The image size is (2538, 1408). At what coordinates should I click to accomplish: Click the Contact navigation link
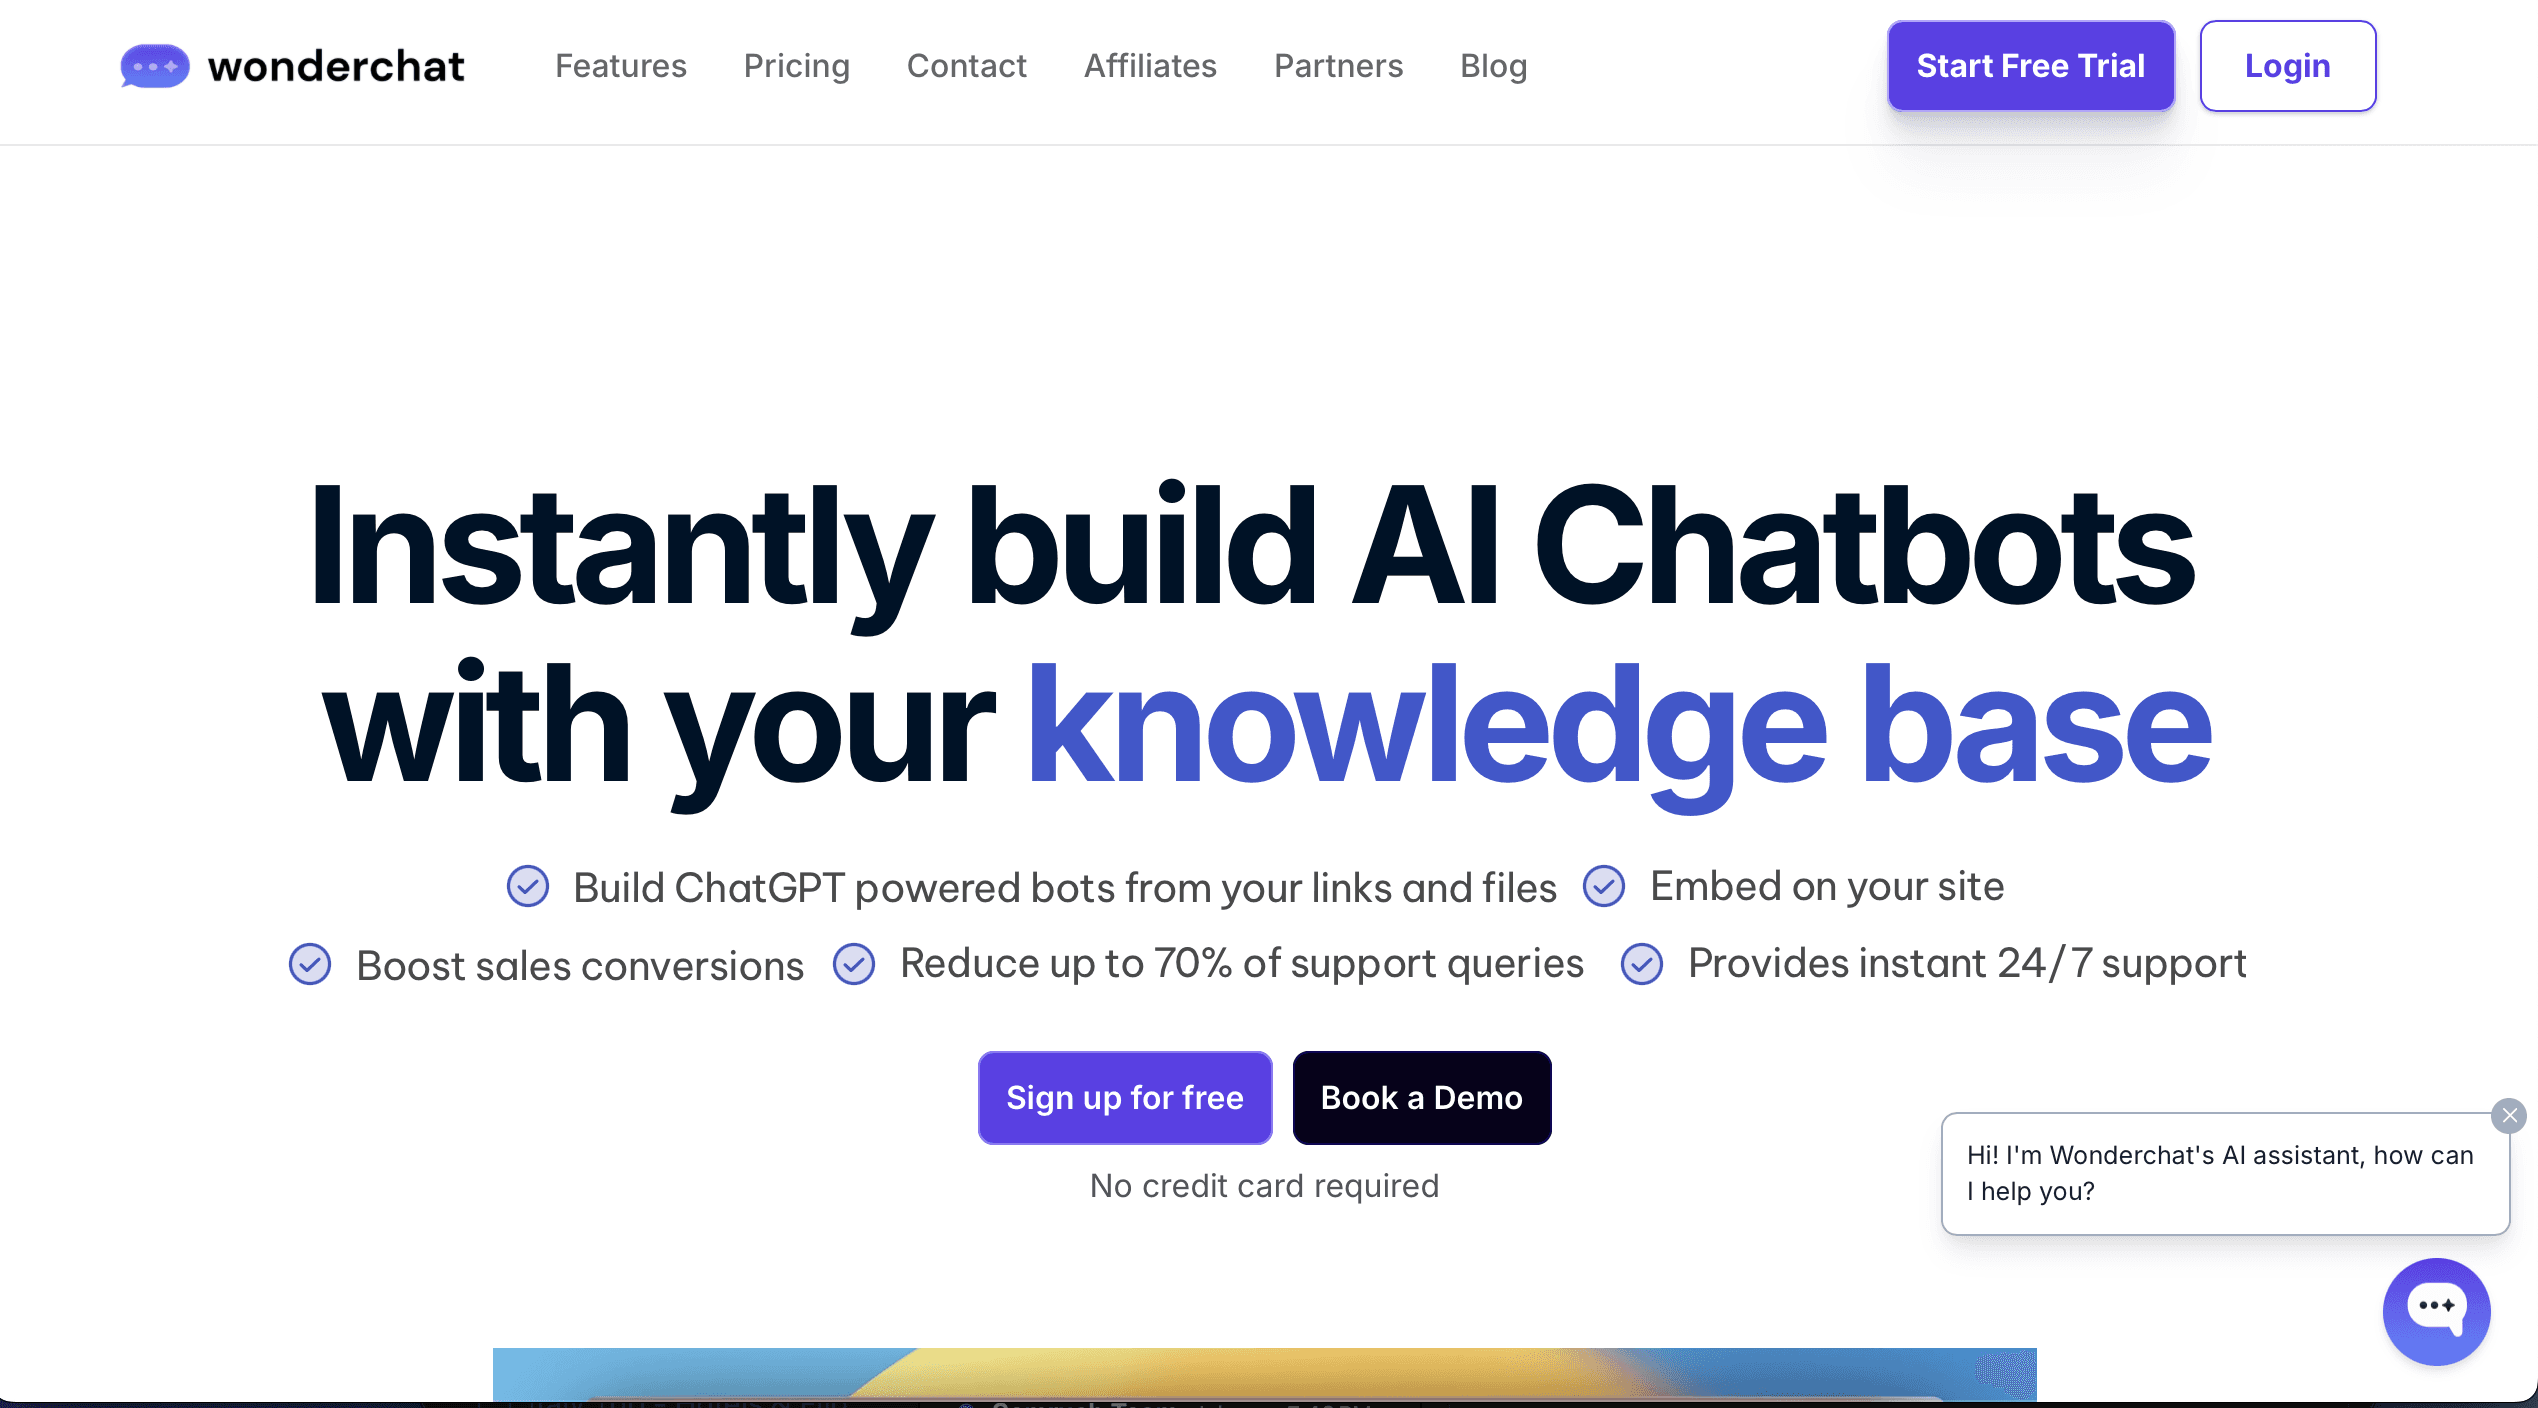pyautogui.click(x=966, y=66)
